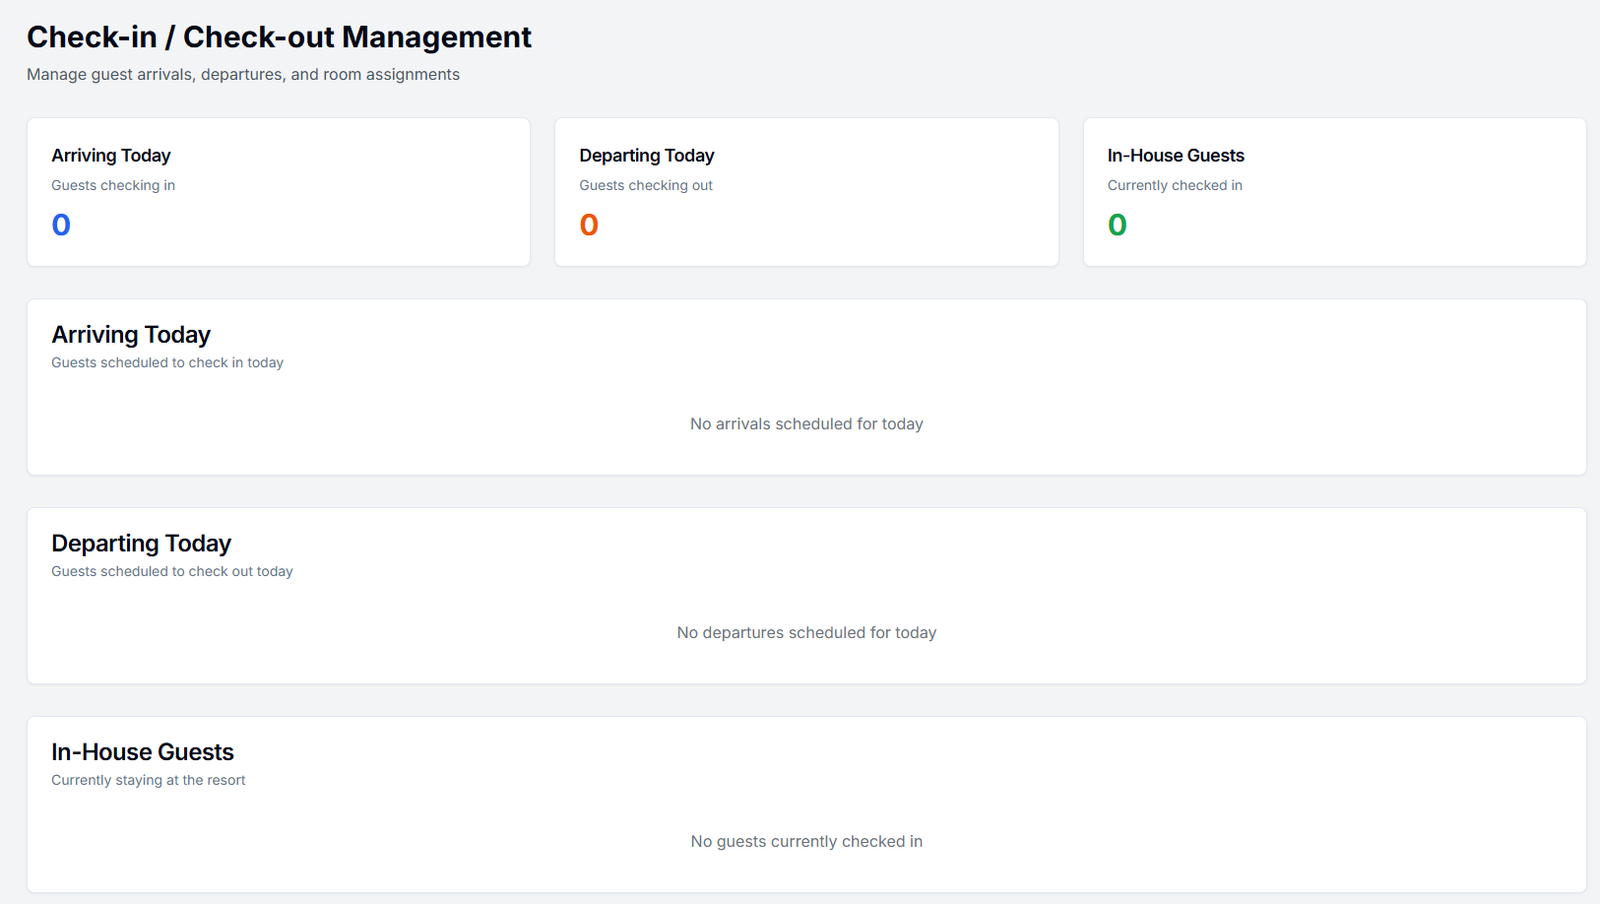Click the Departing Today section heading
The width and height of the screenshot is (1600, 904).
[x=141, y=543]
